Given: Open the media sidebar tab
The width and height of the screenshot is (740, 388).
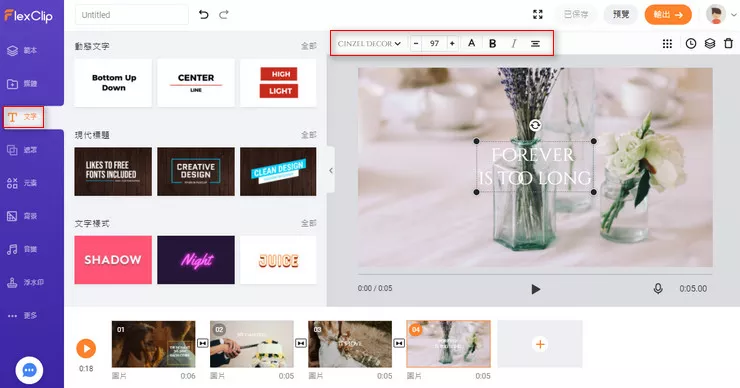Looking at the screenshot, I should [x=22, y=84].
